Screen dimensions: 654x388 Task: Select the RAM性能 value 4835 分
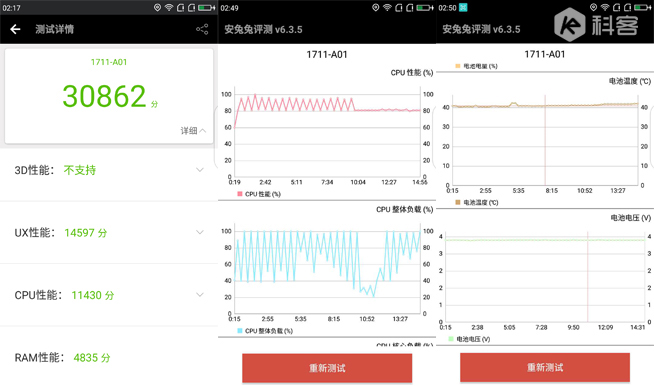(92, 358)
